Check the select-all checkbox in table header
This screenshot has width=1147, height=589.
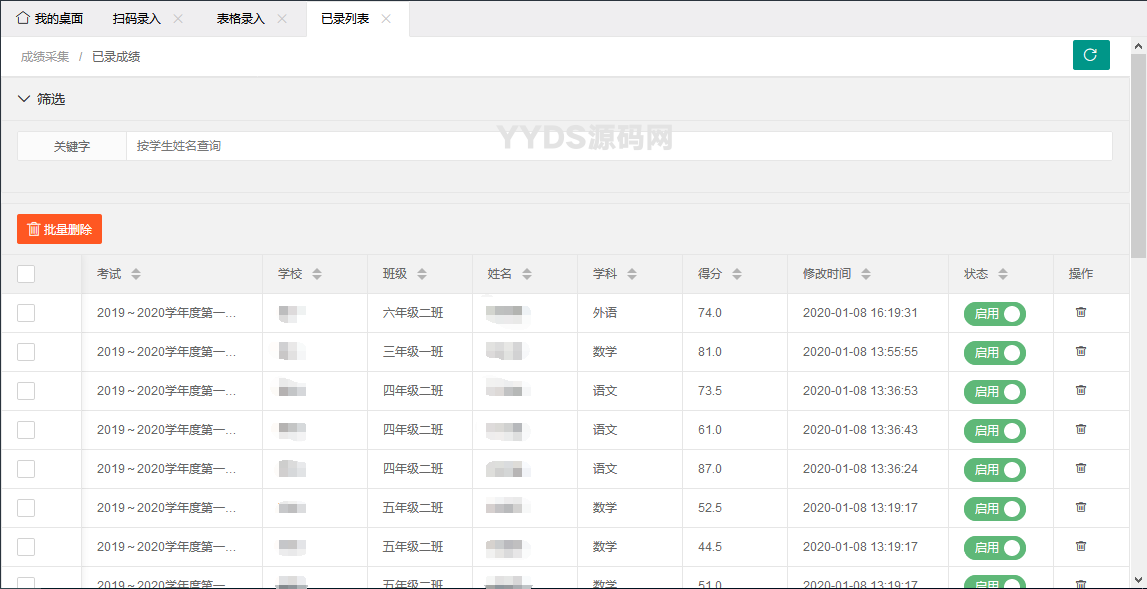click(x=26, y=274)
